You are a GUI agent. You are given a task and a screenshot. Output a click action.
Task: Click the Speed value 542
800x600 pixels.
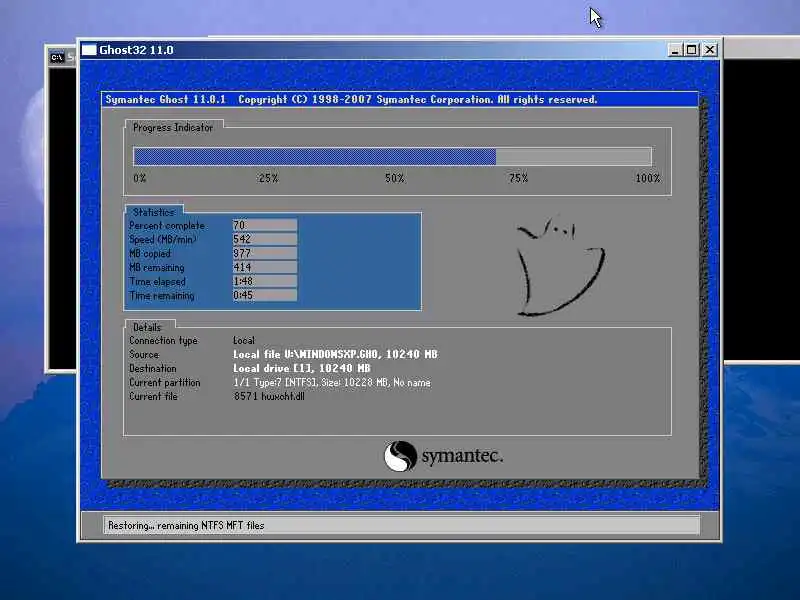(265, 239)
